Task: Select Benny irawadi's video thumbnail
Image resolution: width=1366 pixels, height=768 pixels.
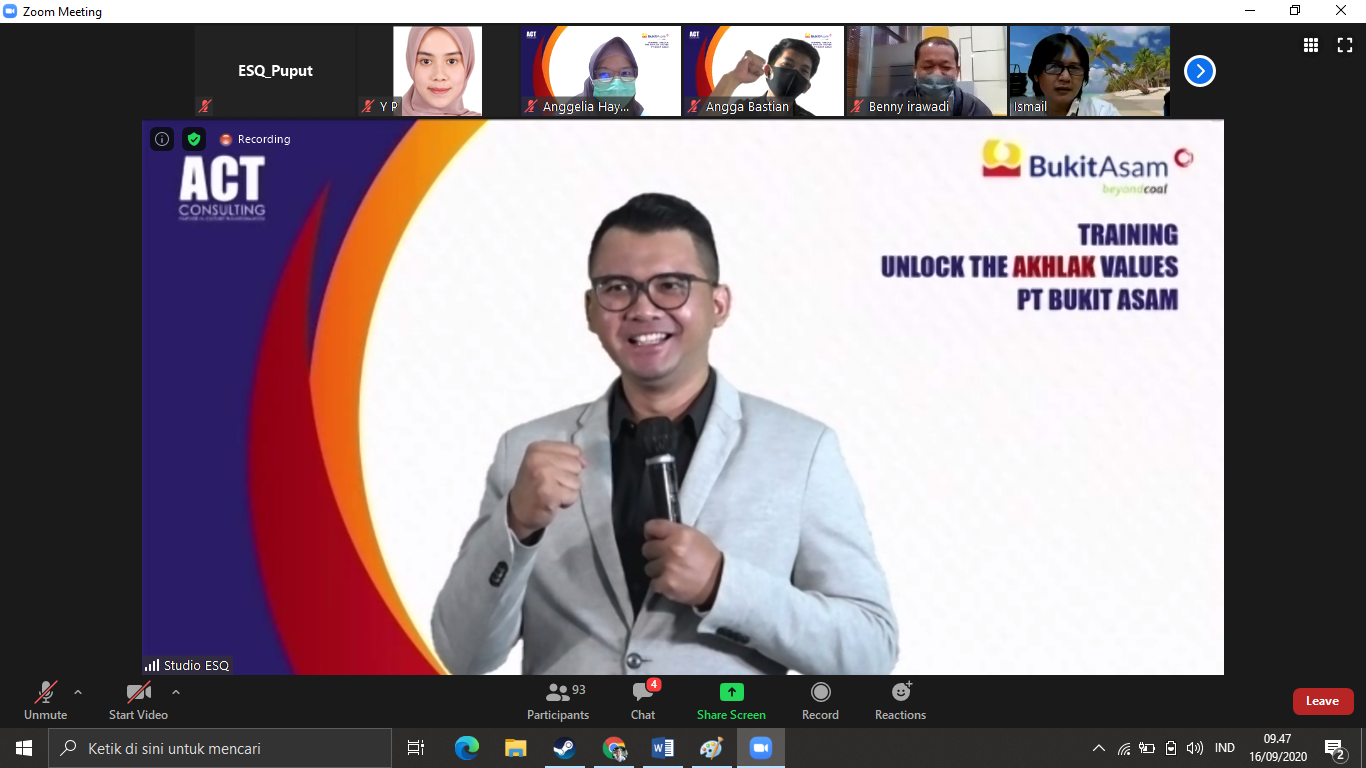Action: tap(926, 71)
